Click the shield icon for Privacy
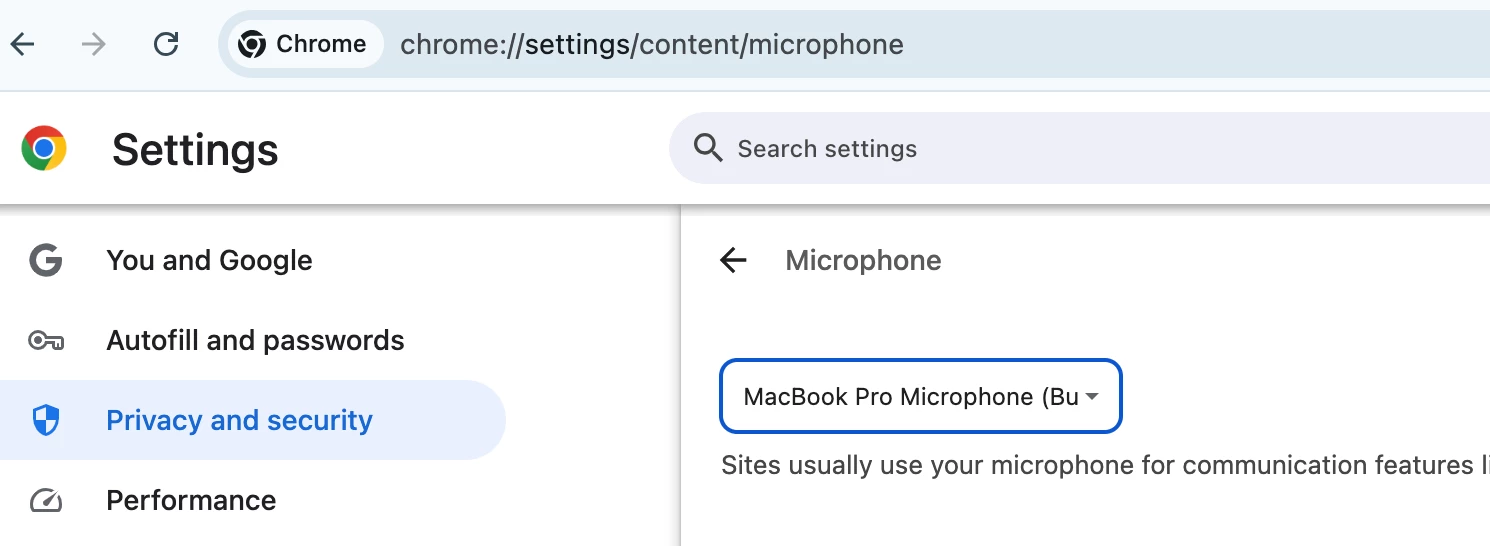 coord(46,421)
